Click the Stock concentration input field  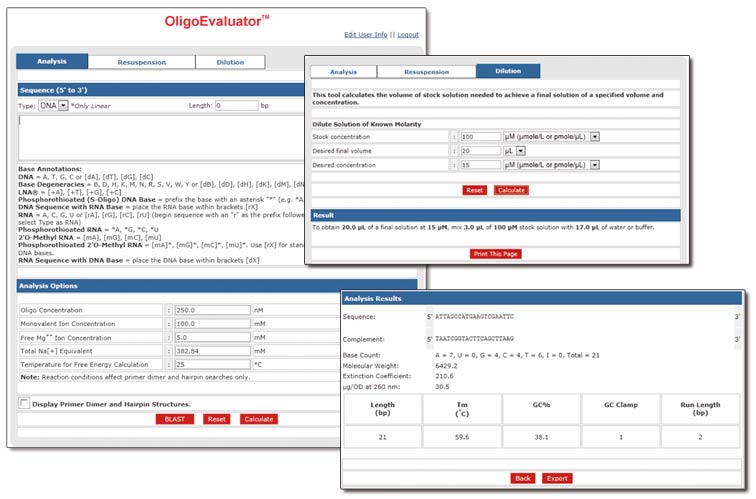[x=481, y=137]
